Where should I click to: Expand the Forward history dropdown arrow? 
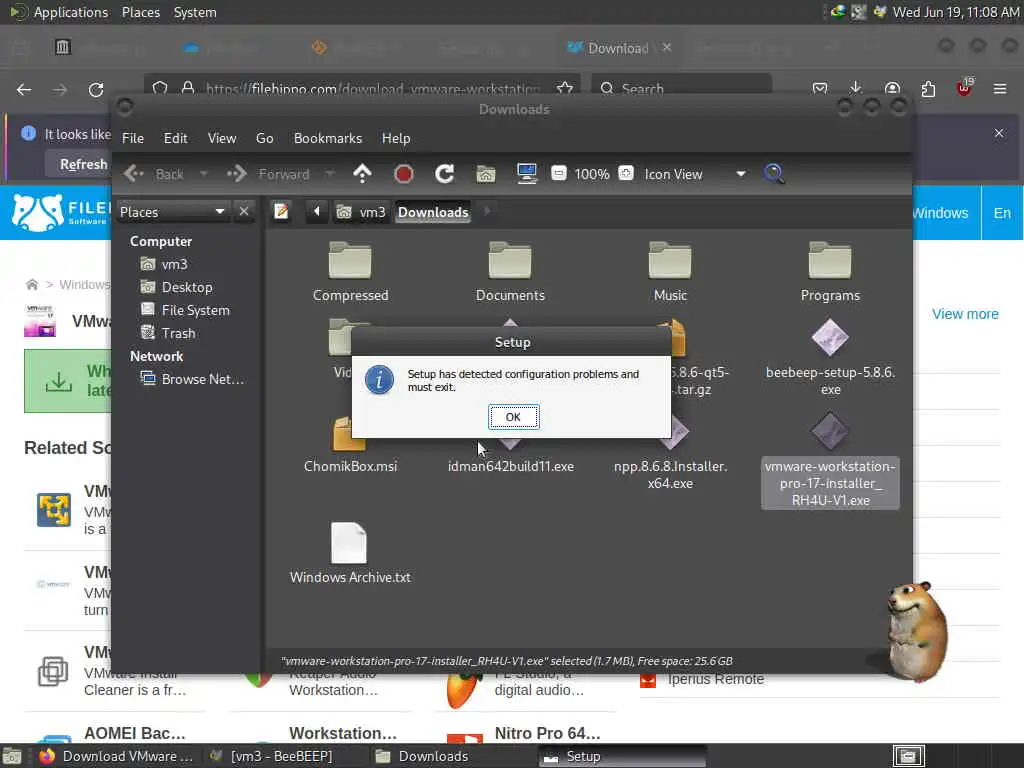pos(330,174)
